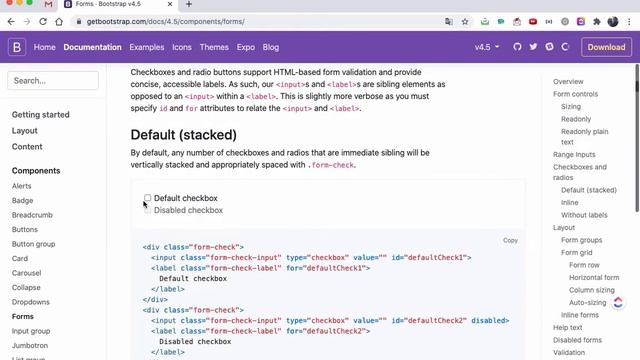This screenshot has height=360, width=640.
Task: Open Blog in navbar
Action: 271,47
